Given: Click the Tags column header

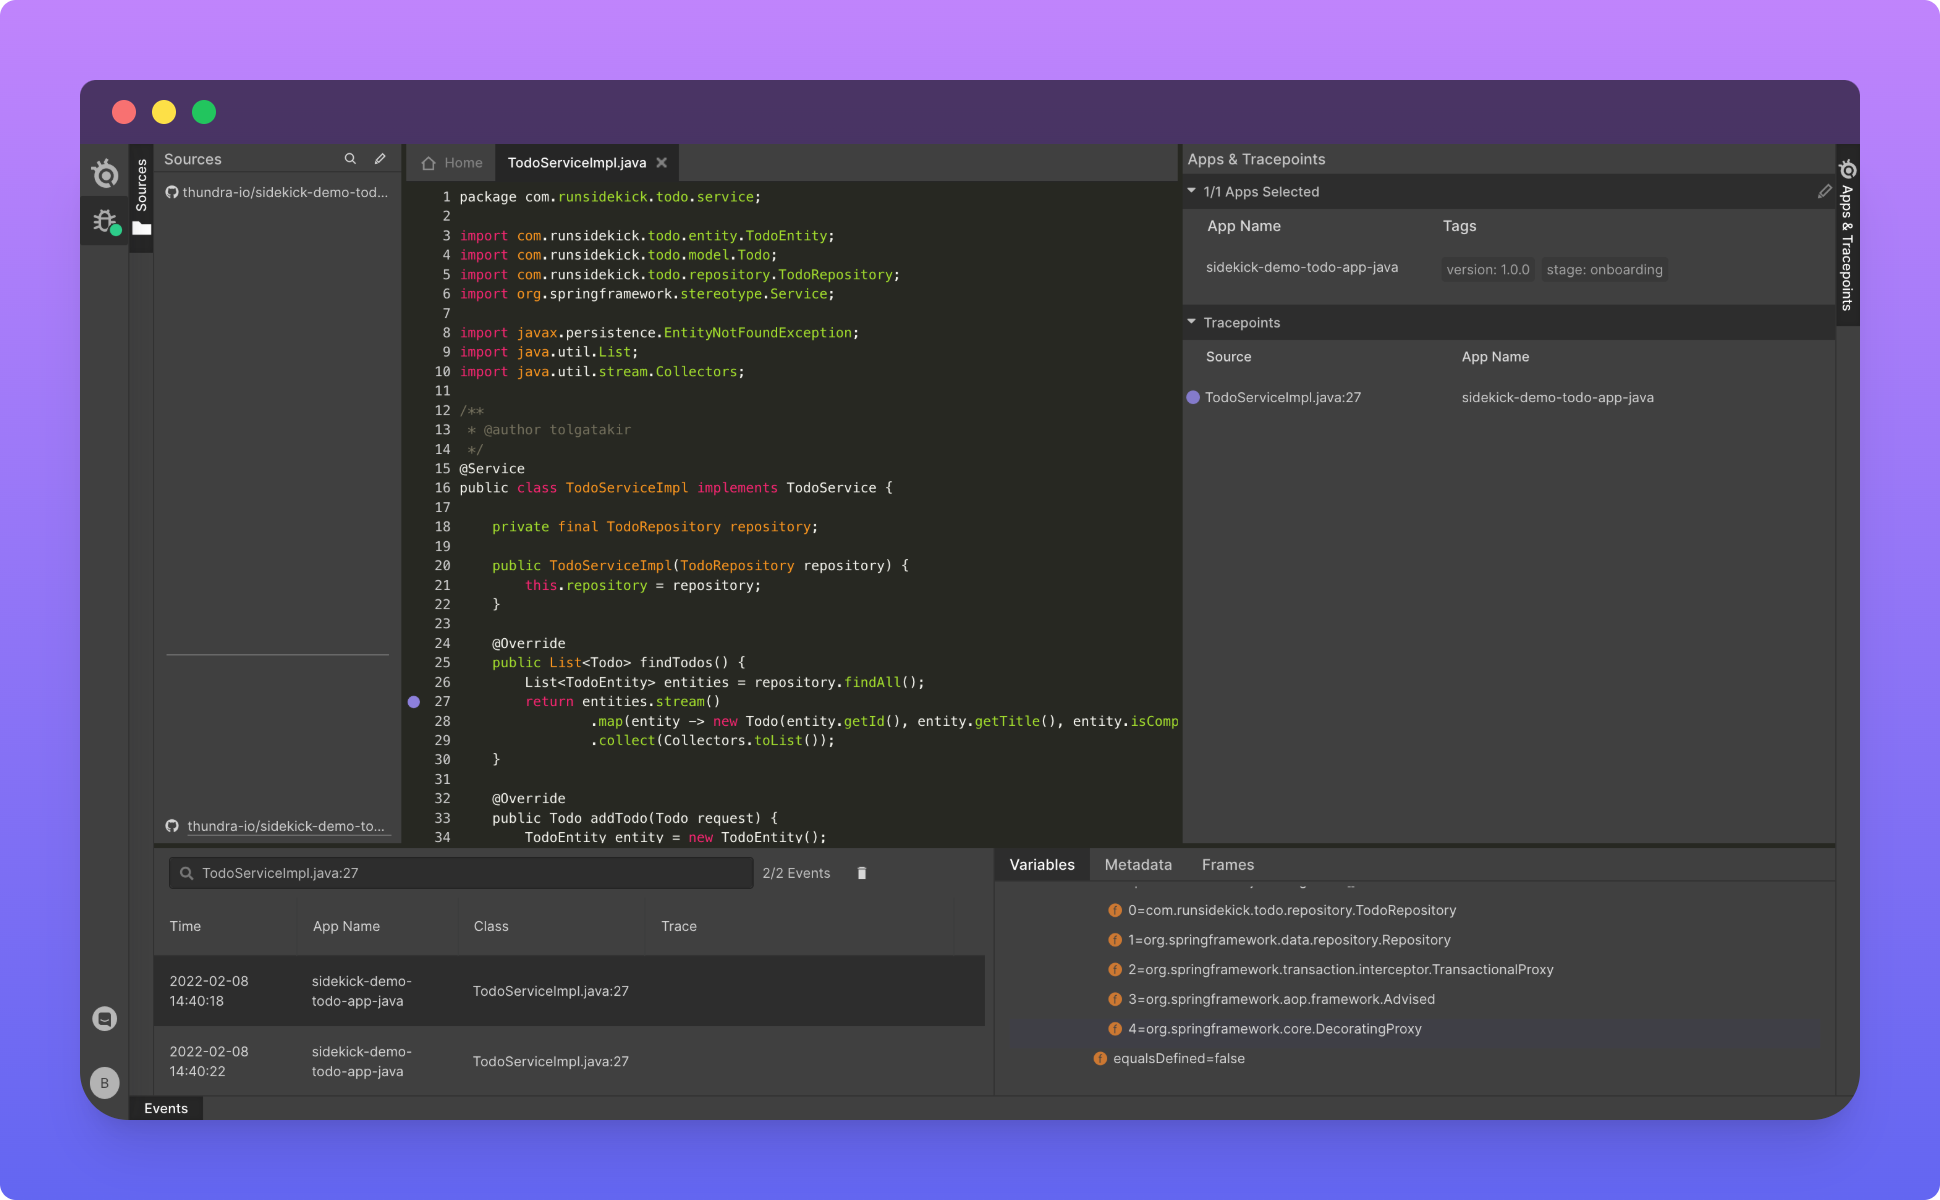Looking at the screenshot, I should pos(1459,226).
